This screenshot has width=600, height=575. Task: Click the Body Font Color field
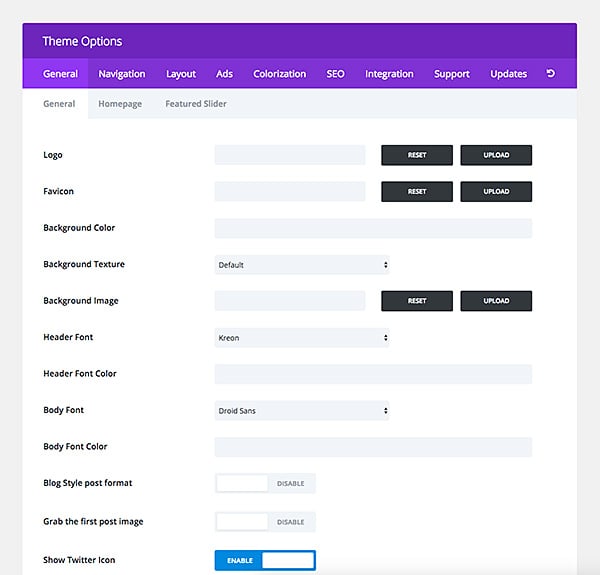(373, 447)
